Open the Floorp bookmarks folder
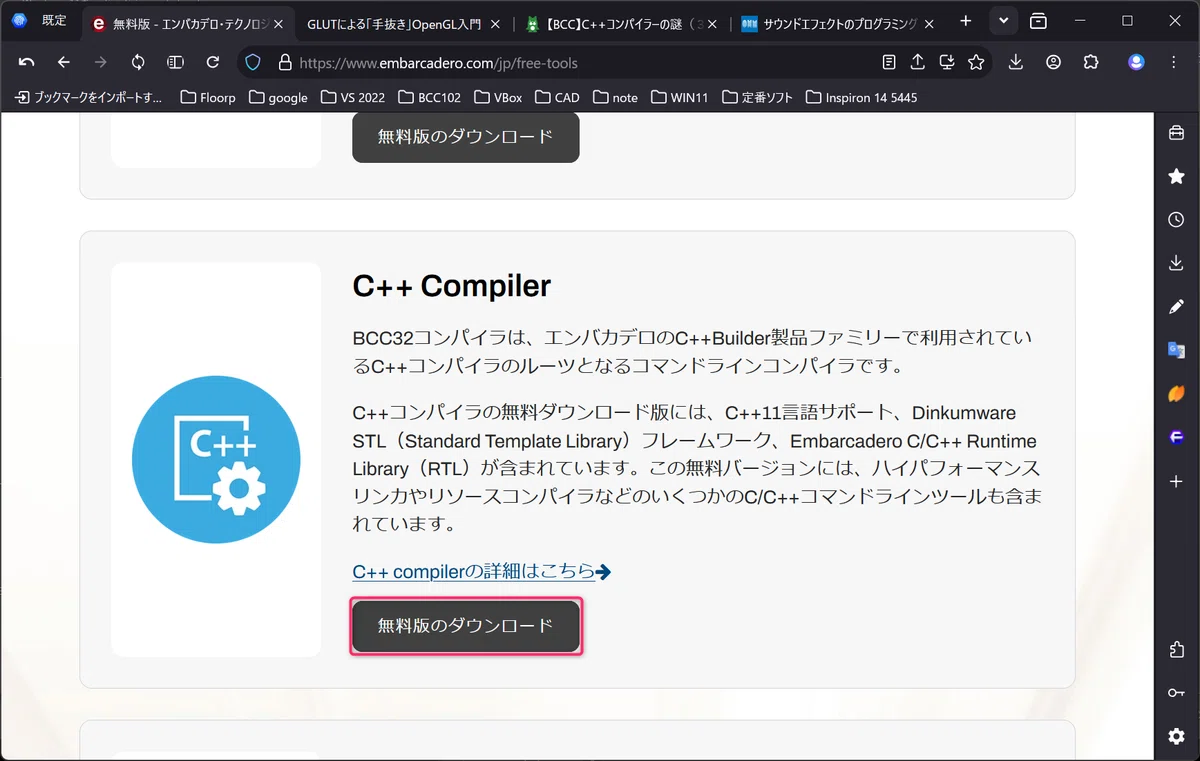Screen dimensions: 1200x761 point(208,97)
